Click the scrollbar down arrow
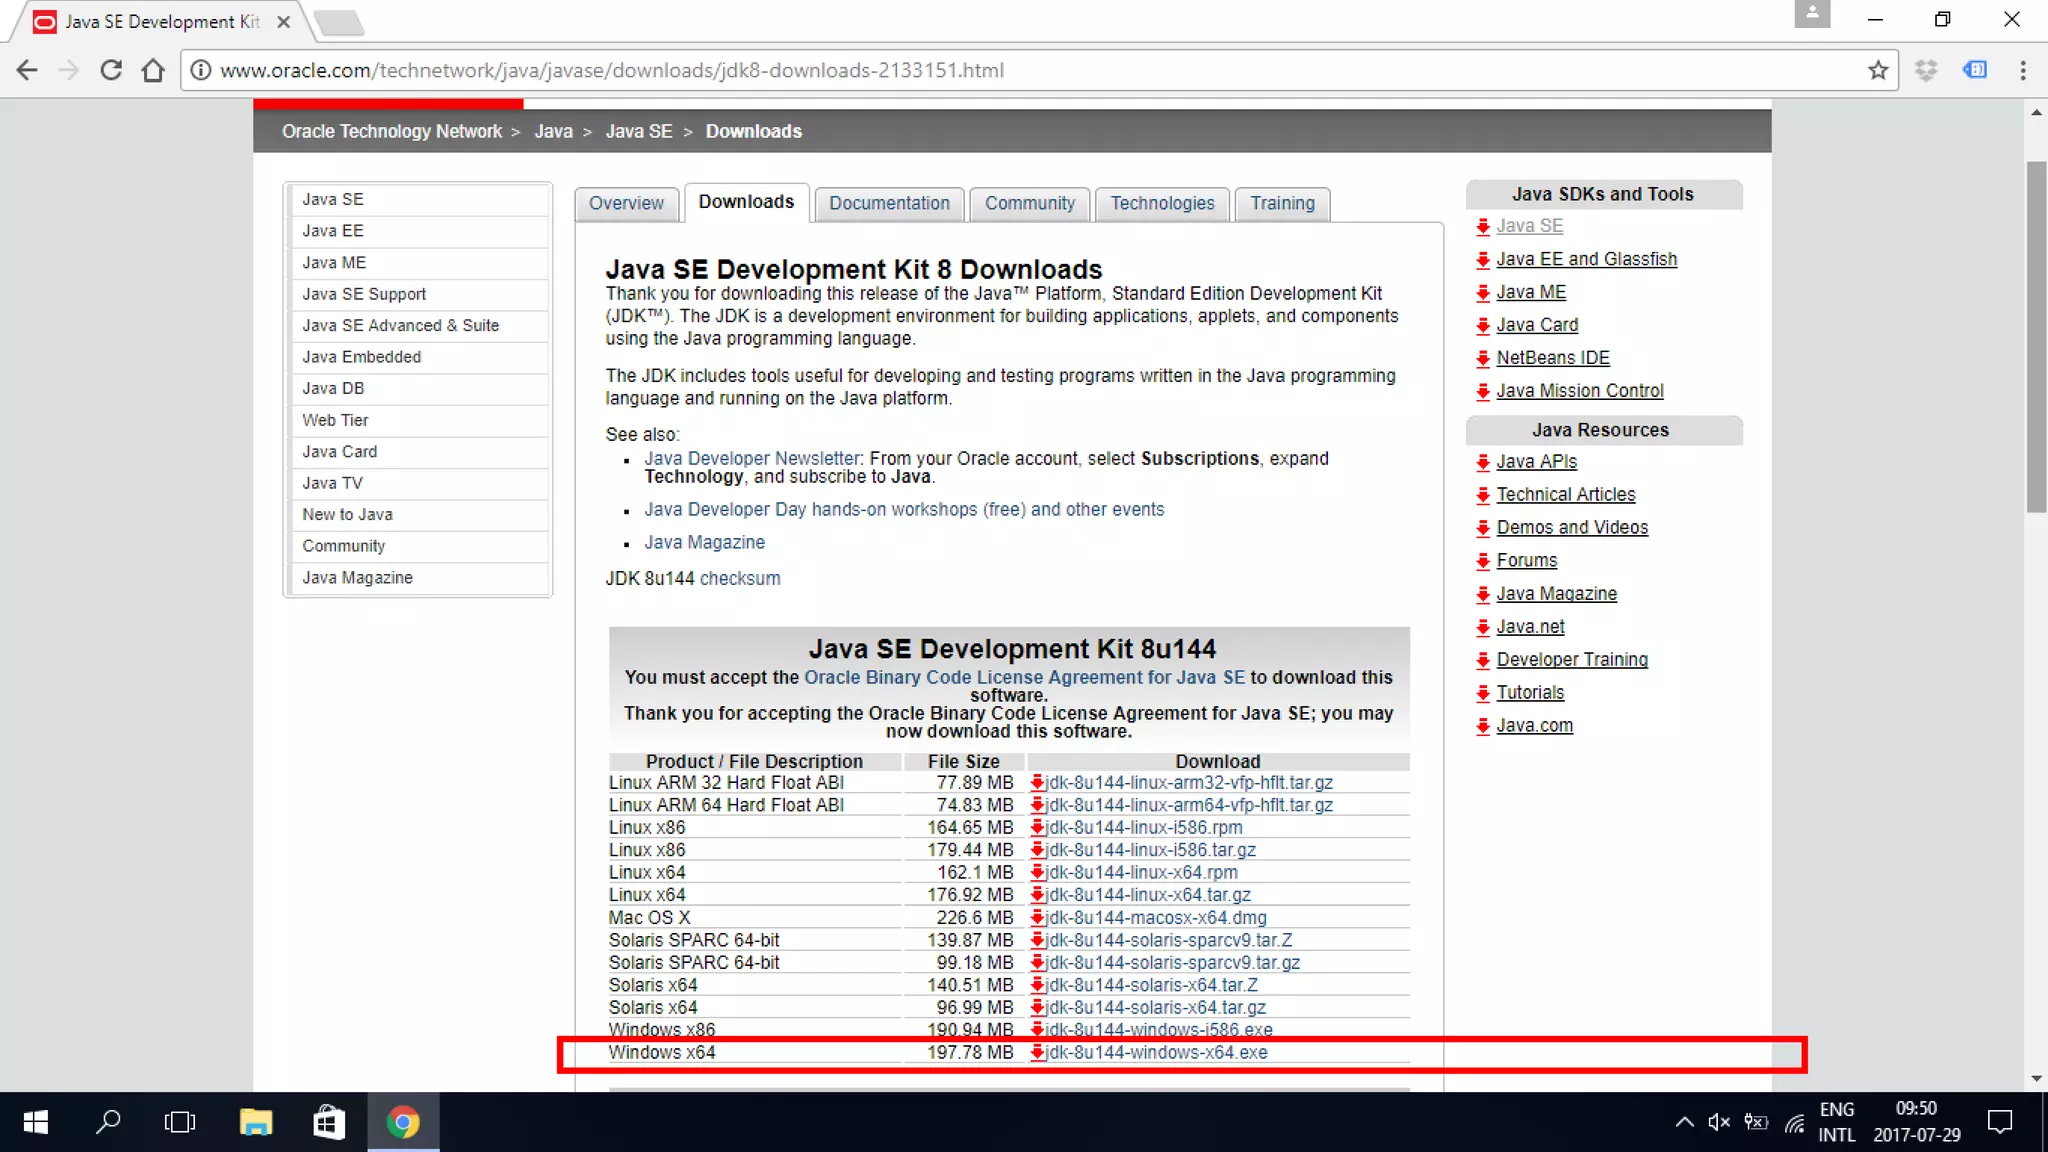The image size is (2048, 1152). pyautogui.click(x=2036, y=1078)
